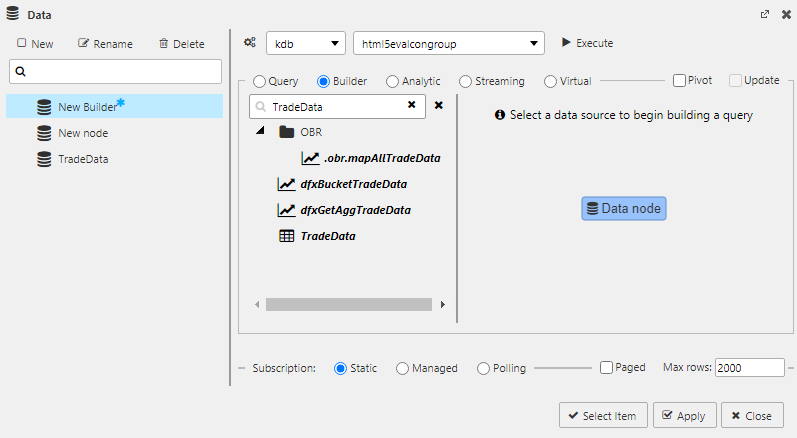
Task: Enable the Pivot checkbox
Action: pos(679,81)
